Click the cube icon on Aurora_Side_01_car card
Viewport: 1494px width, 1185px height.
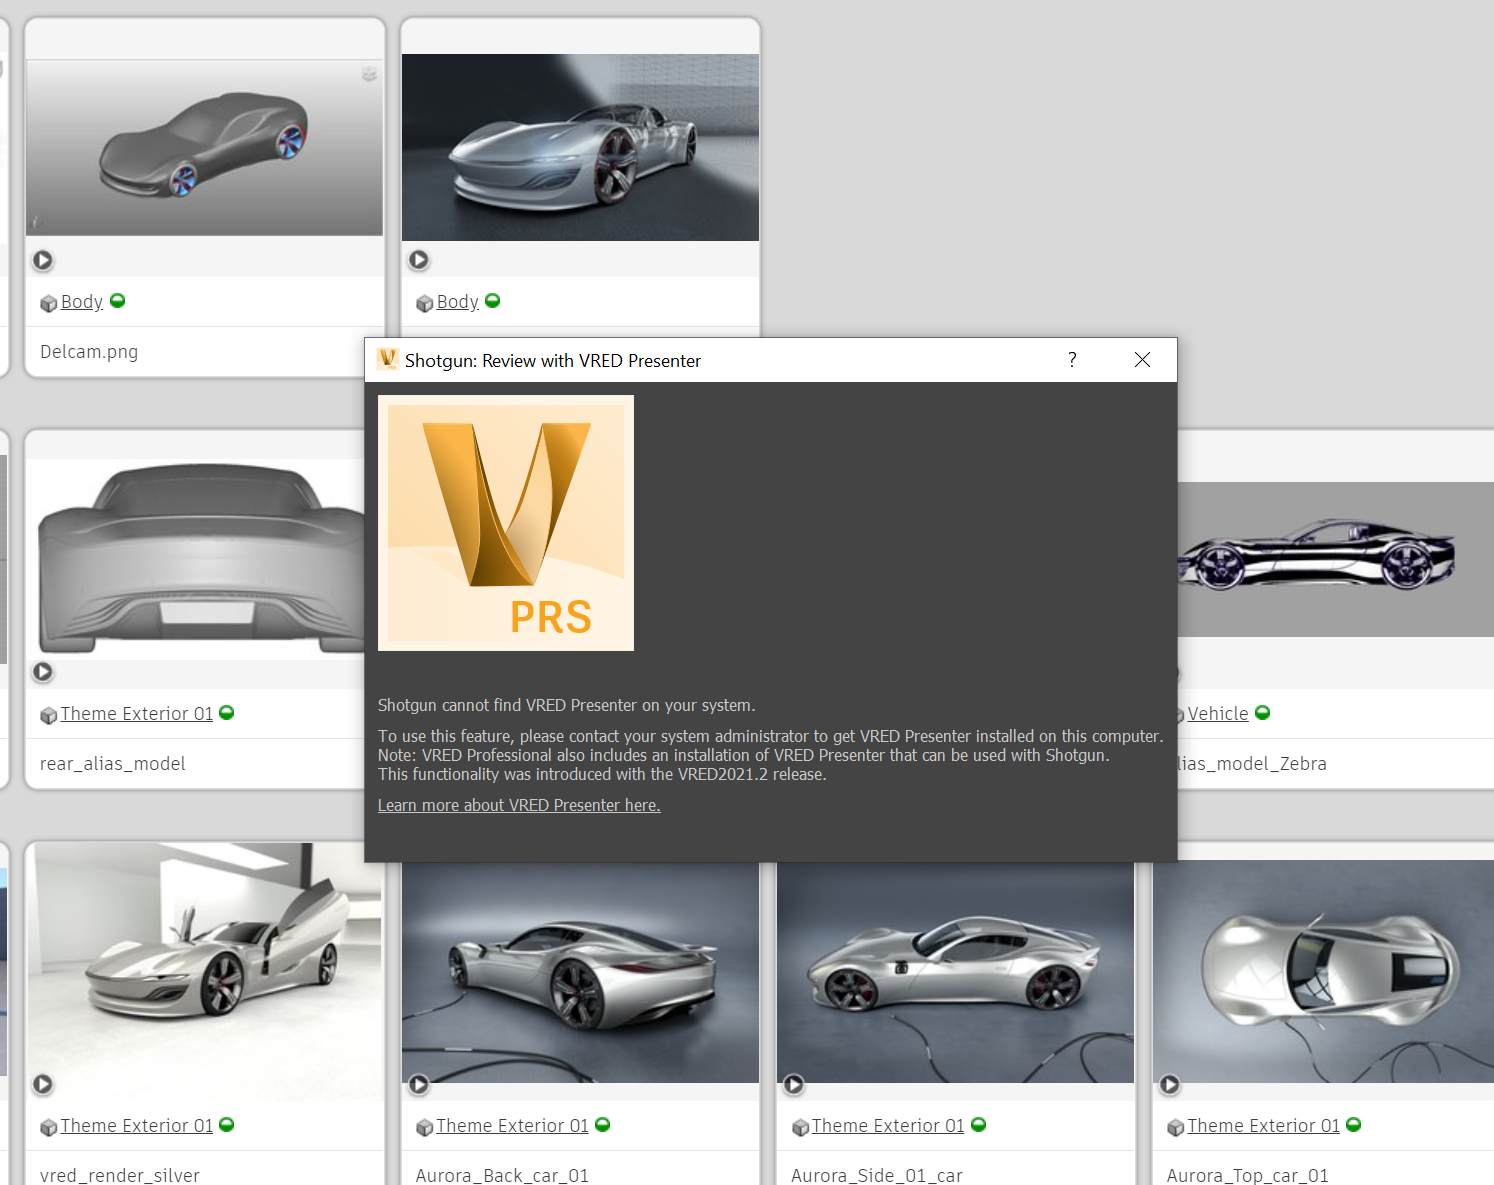[800, 1127]
